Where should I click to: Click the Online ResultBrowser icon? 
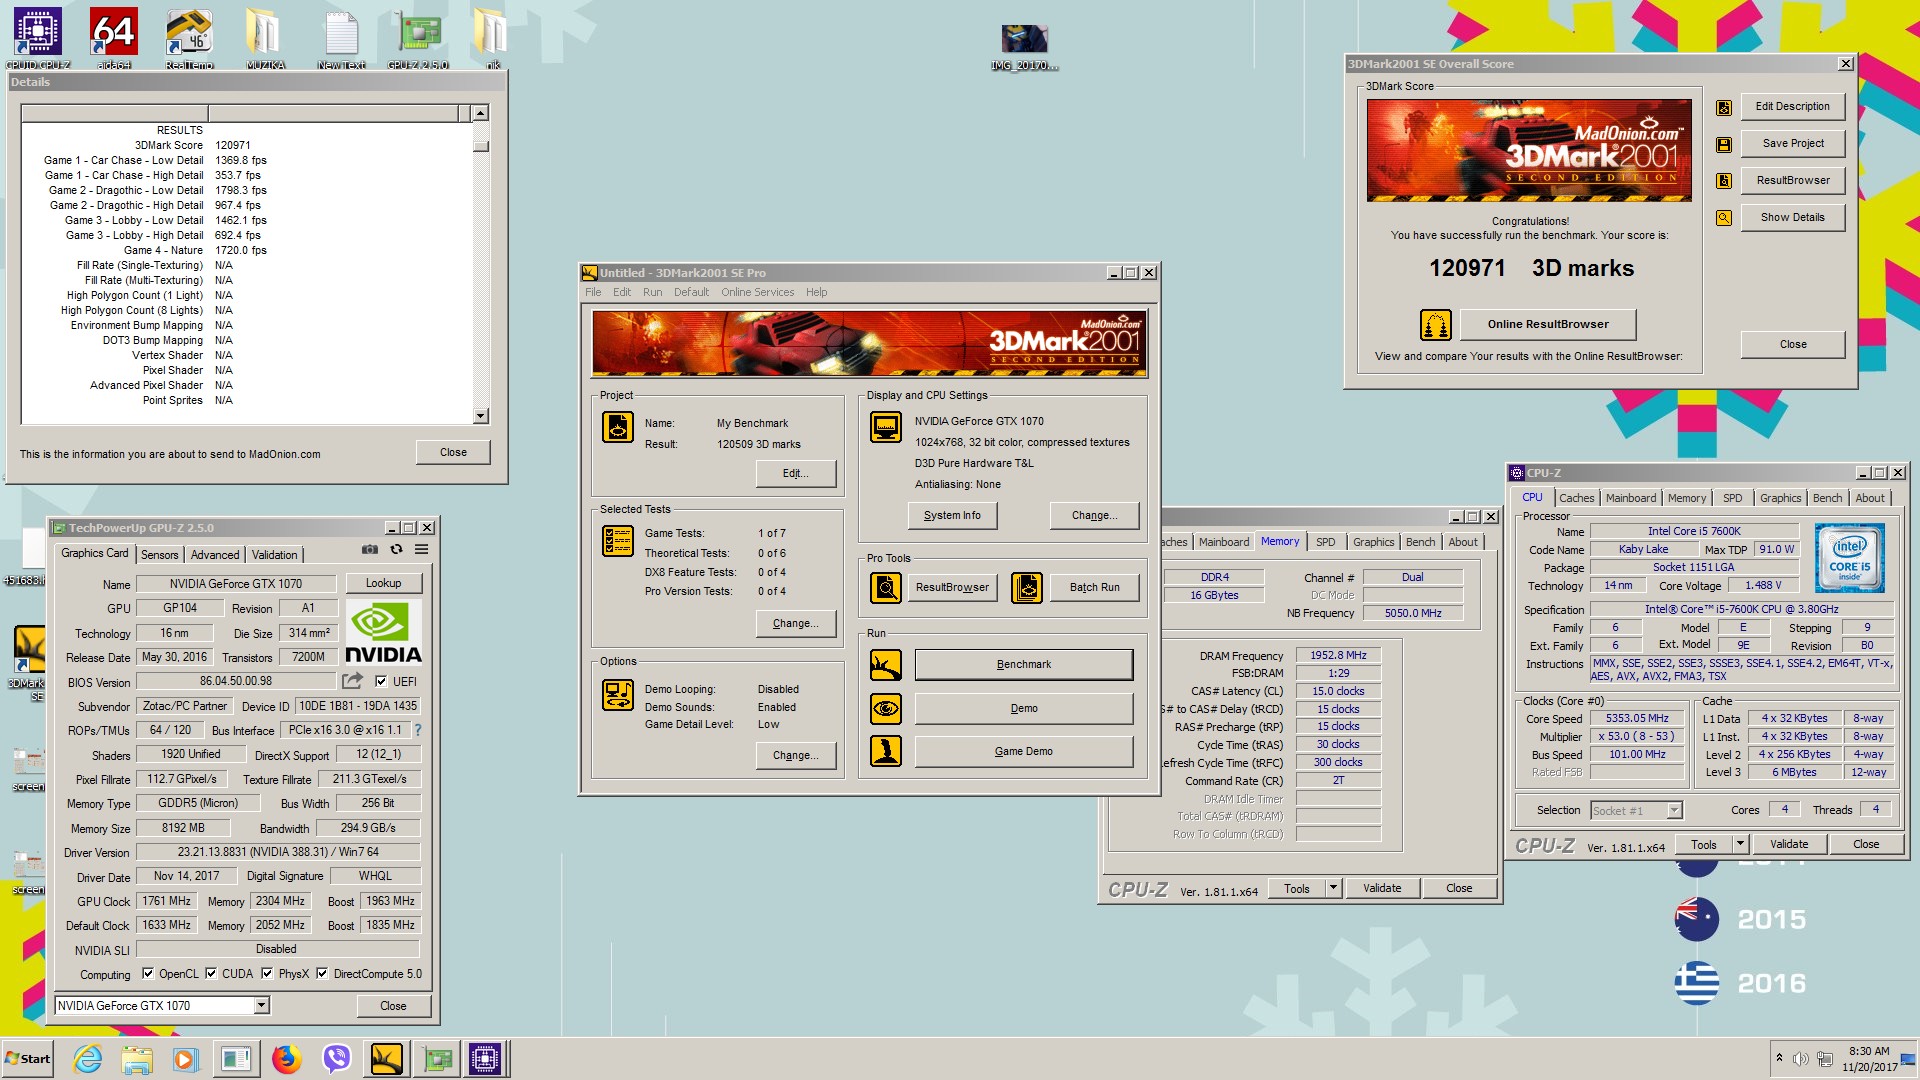(1436, 324)
